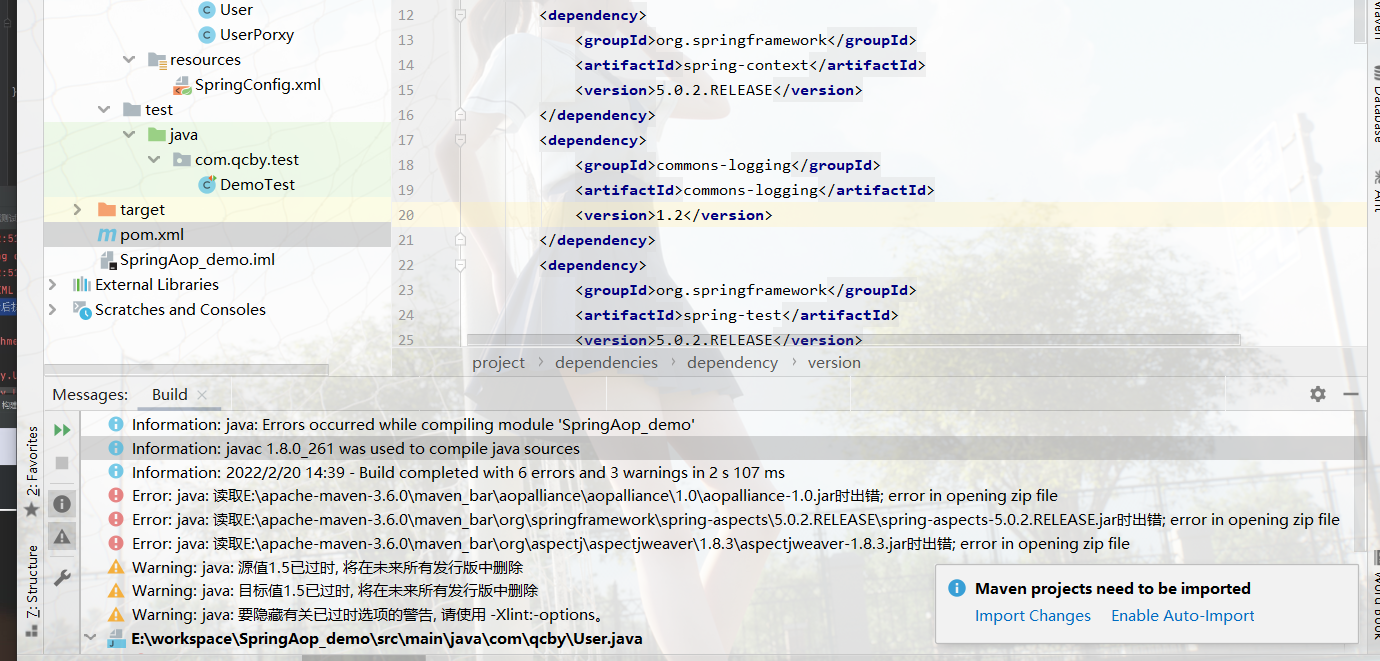This screenshot has height=661, width=1380.
Task: Toggle warning messages filter in Messages toolbar
Action: click(x=62, y=537)
